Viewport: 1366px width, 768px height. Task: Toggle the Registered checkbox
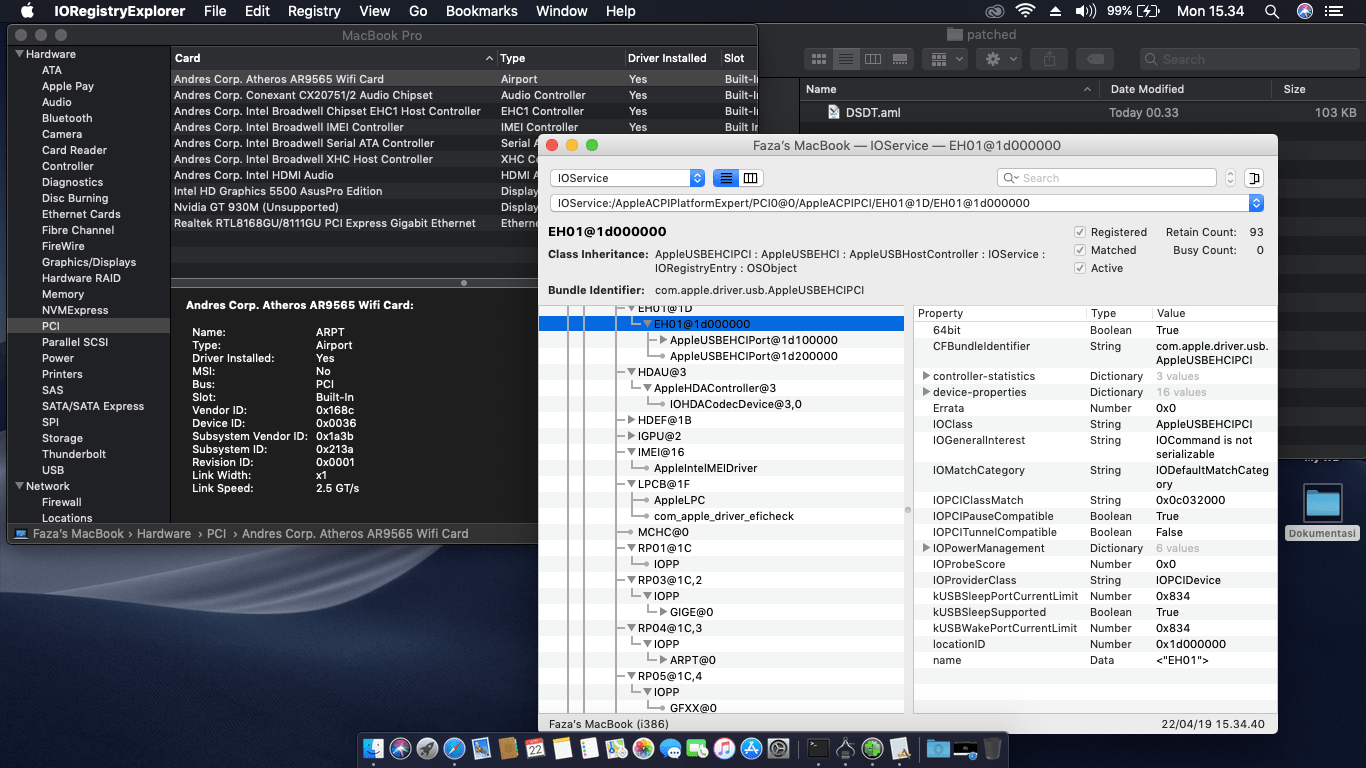[1080, 232]
